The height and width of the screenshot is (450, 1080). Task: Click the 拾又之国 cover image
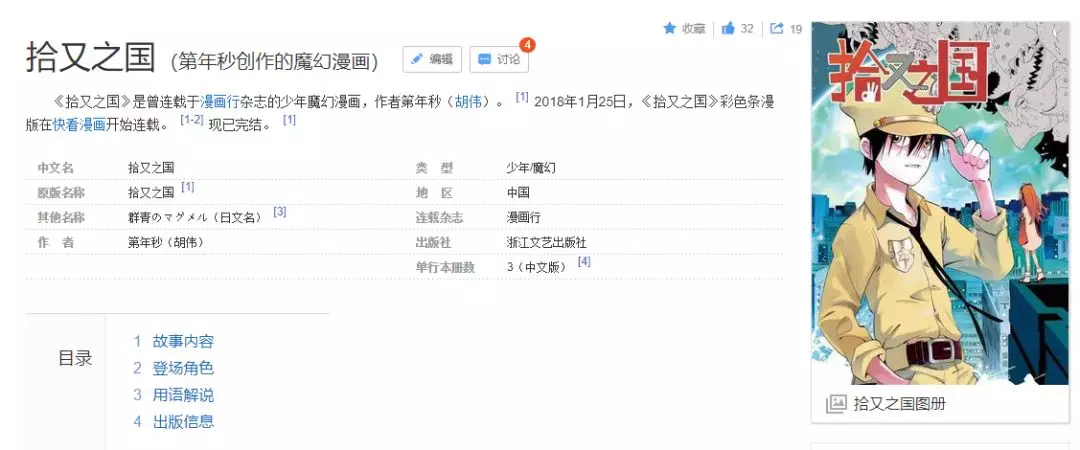coord(940,203)
